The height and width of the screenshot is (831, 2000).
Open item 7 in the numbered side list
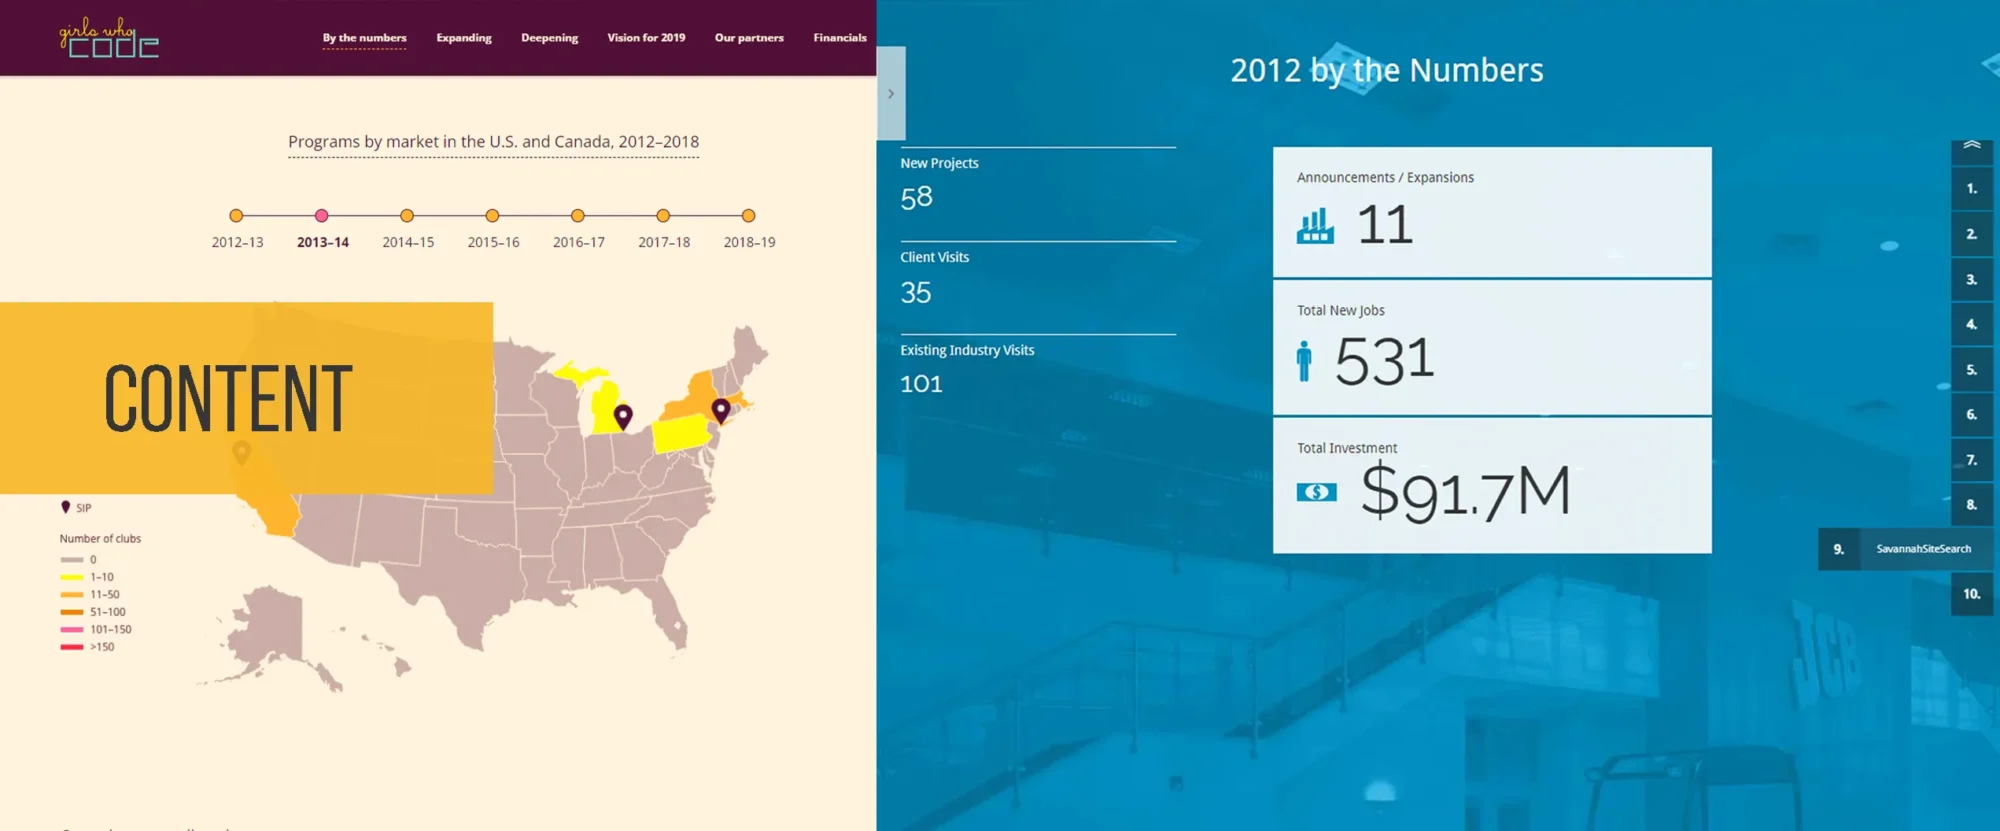(1972, 460)
